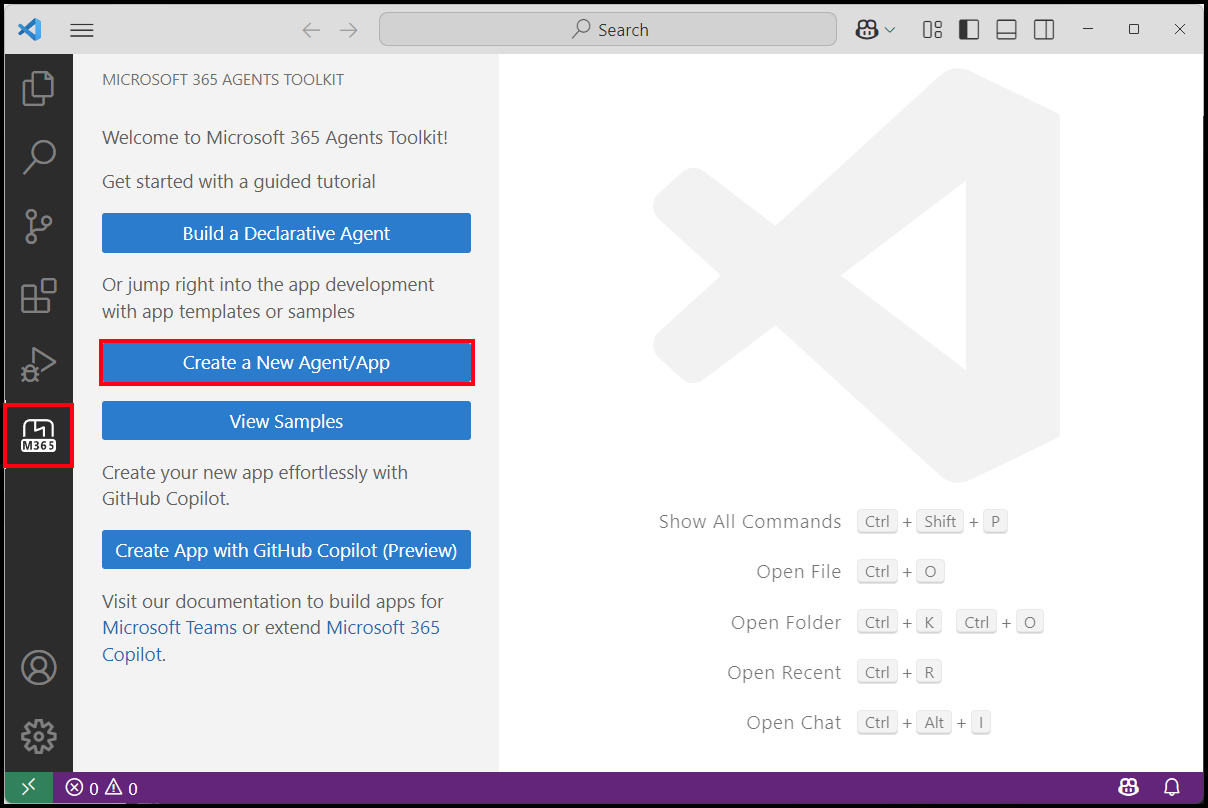Open the Explorer view in activity bar
1208x808 pixels.
point(39,88)
